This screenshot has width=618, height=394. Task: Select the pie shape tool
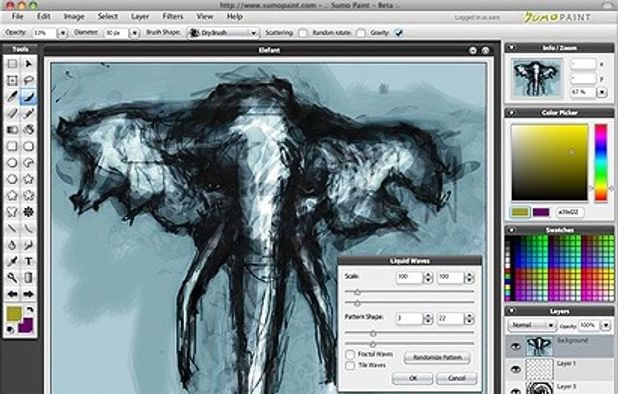click(x=28, y=163)
